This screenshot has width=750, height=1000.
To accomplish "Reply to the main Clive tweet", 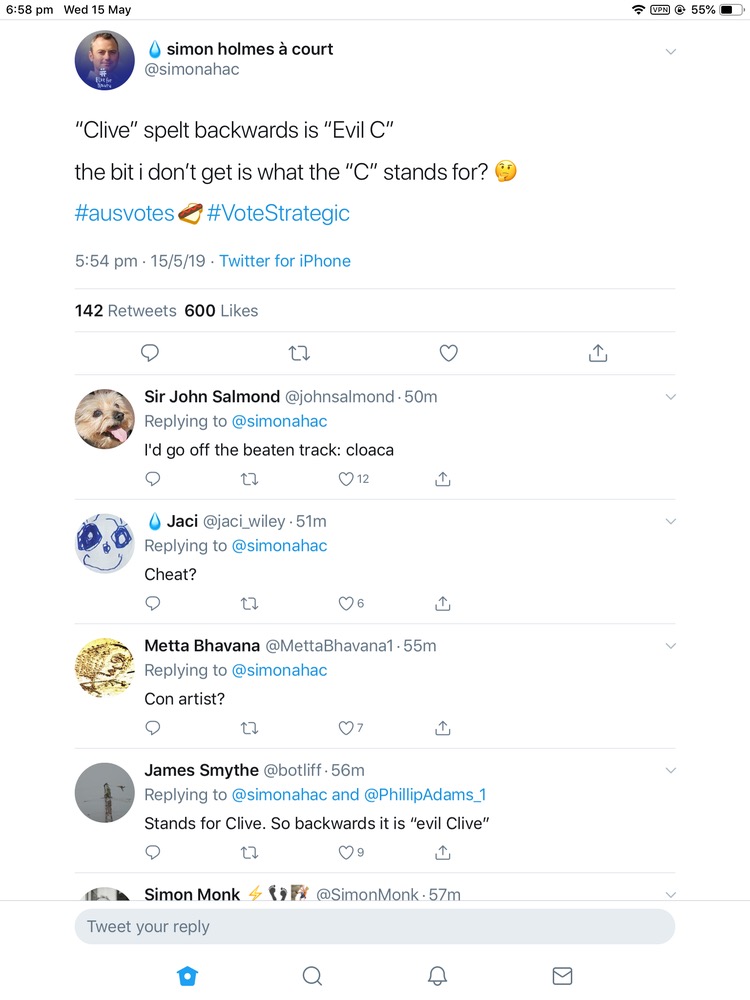I will tap(151, 353).
